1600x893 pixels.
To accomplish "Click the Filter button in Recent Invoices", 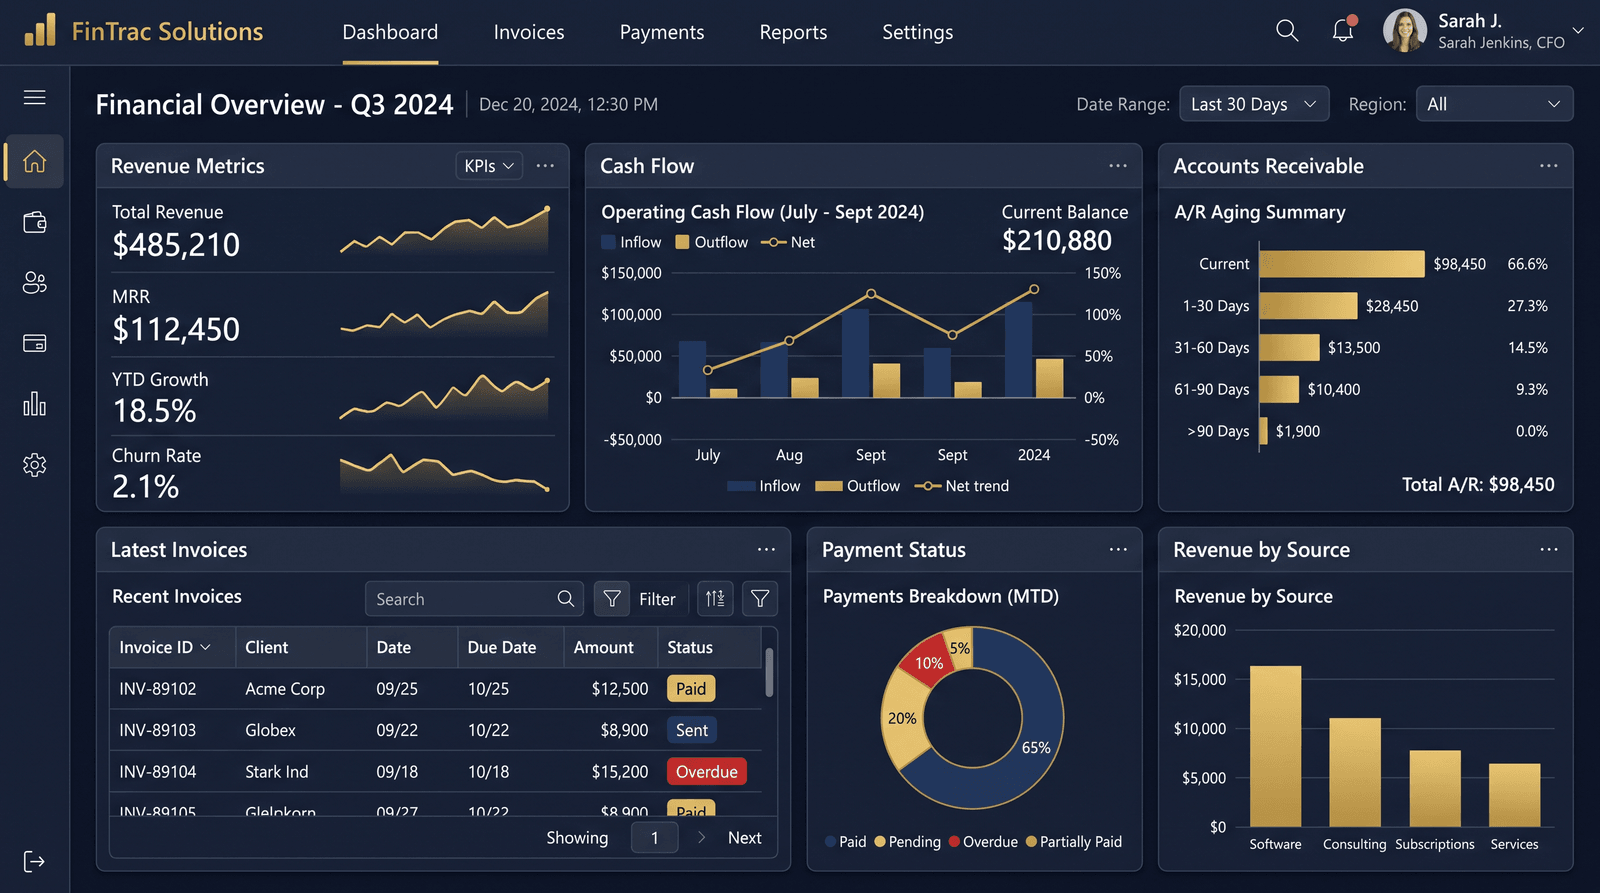I will click(641, 598).
